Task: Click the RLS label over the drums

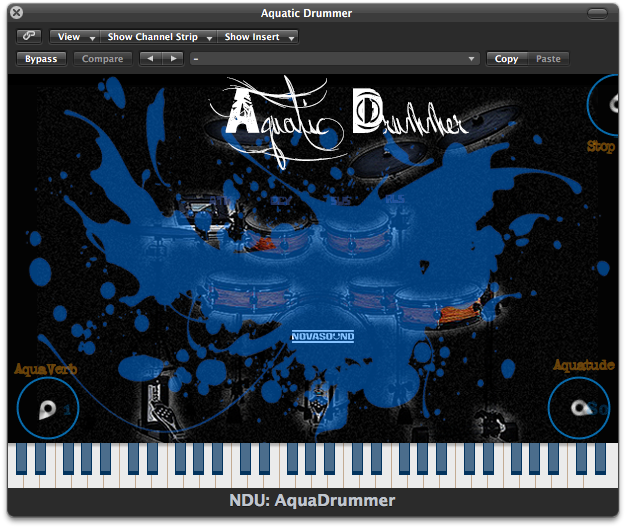Action: point(395,199)
